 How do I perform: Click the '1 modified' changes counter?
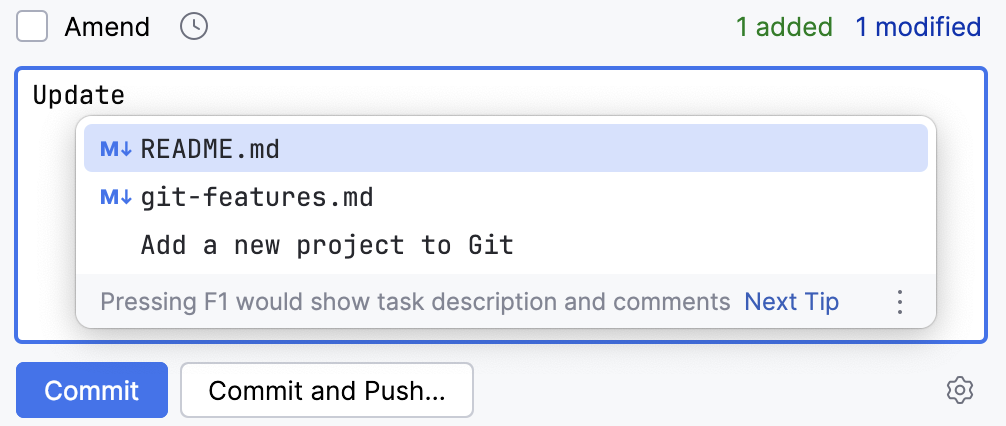[917, 27]
